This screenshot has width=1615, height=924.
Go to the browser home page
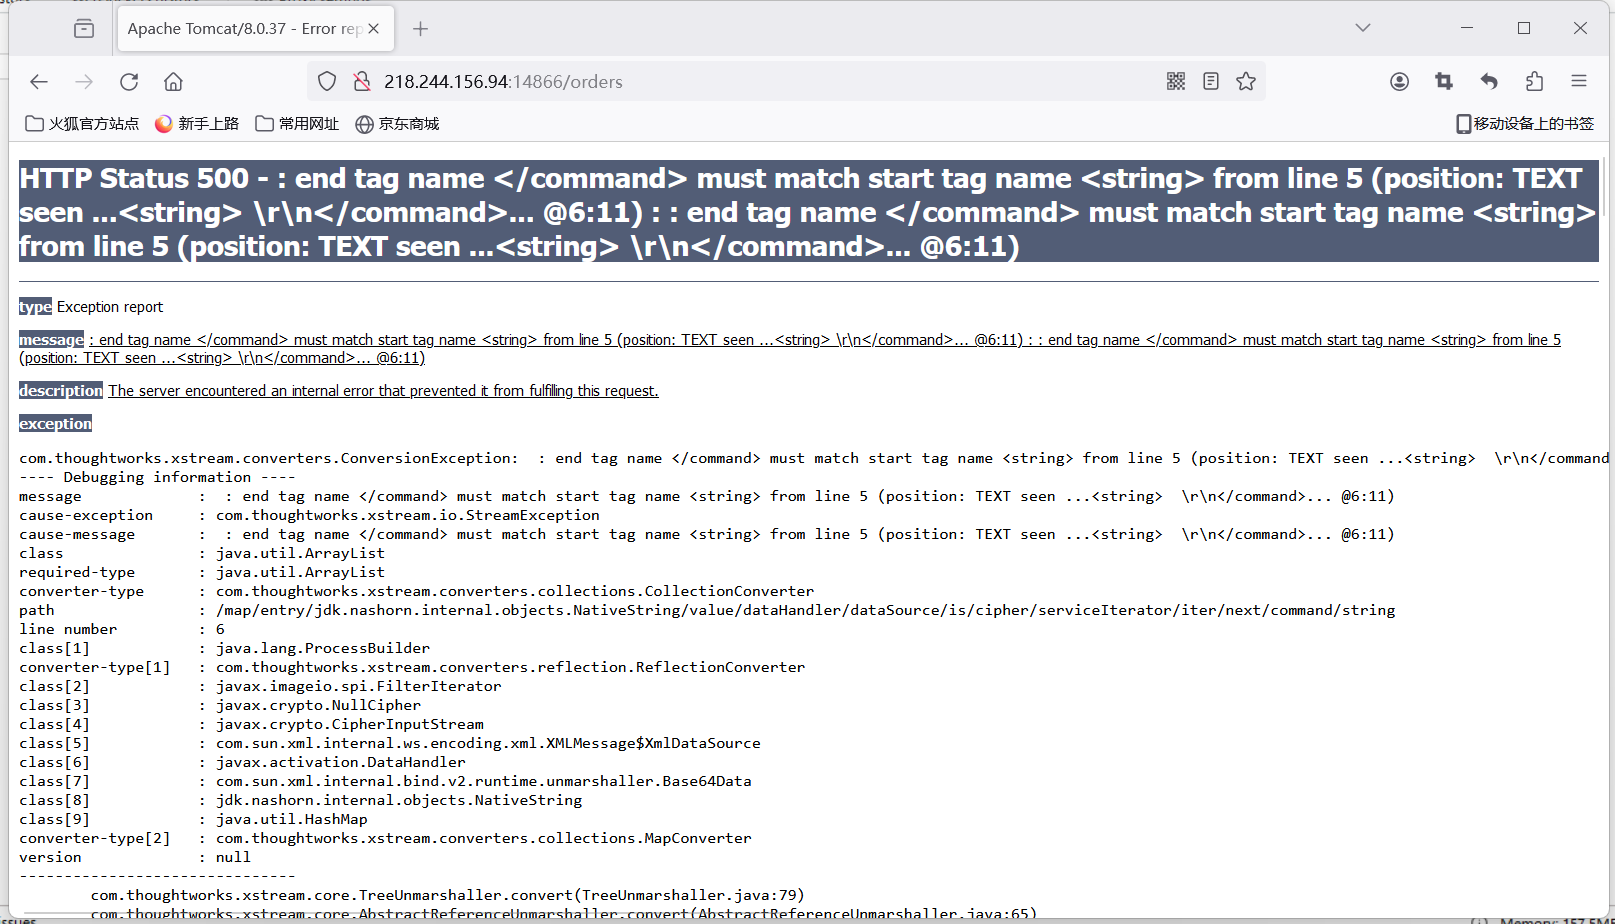pyautogui.click(x=173, y=82)
